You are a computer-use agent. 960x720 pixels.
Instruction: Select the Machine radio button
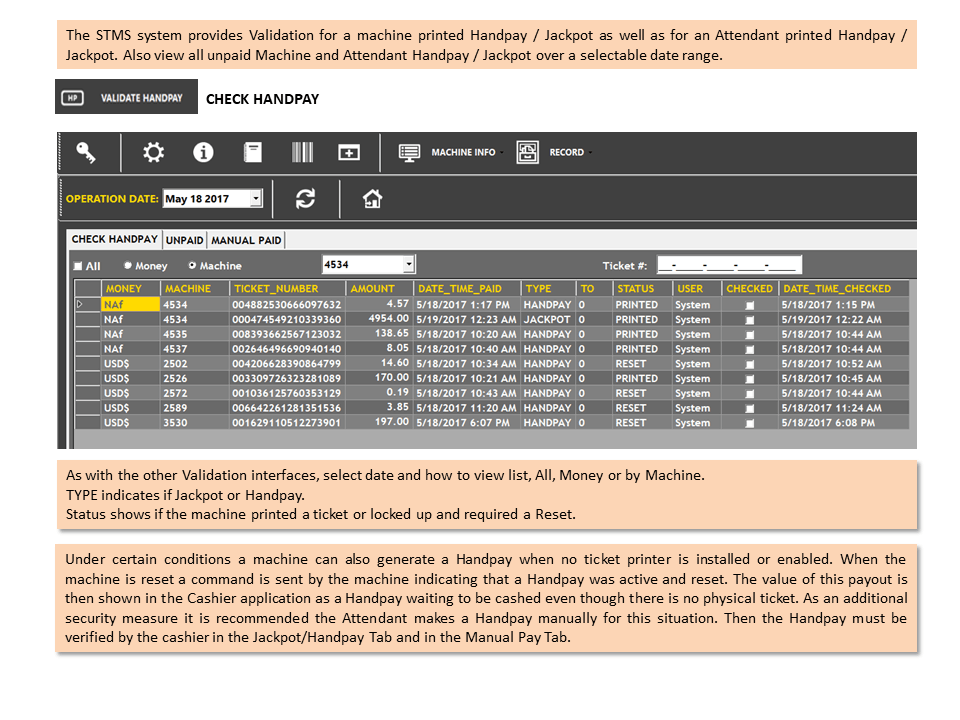tap(192, 266)
